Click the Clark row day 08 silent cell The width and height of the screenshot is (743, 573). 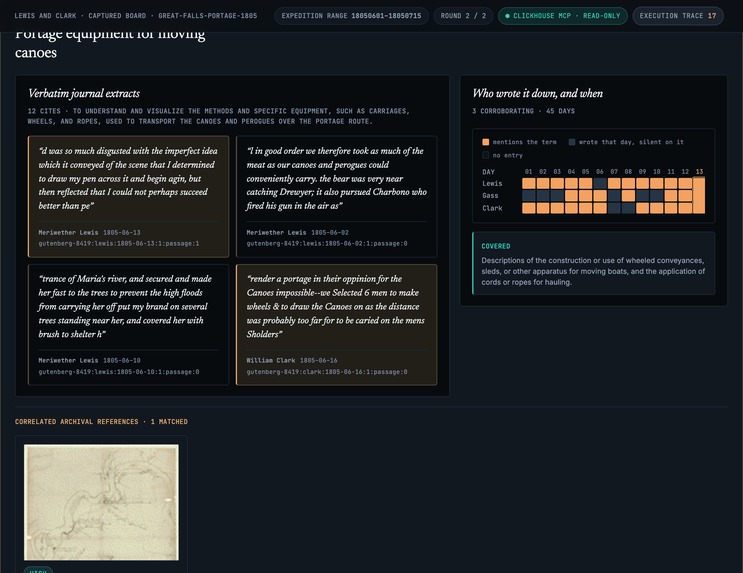628,208
